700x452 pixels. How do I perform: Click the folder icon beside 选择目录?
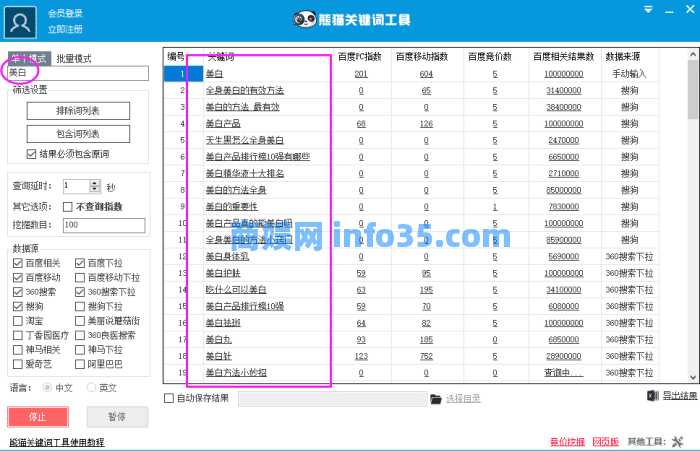point(435,399)
